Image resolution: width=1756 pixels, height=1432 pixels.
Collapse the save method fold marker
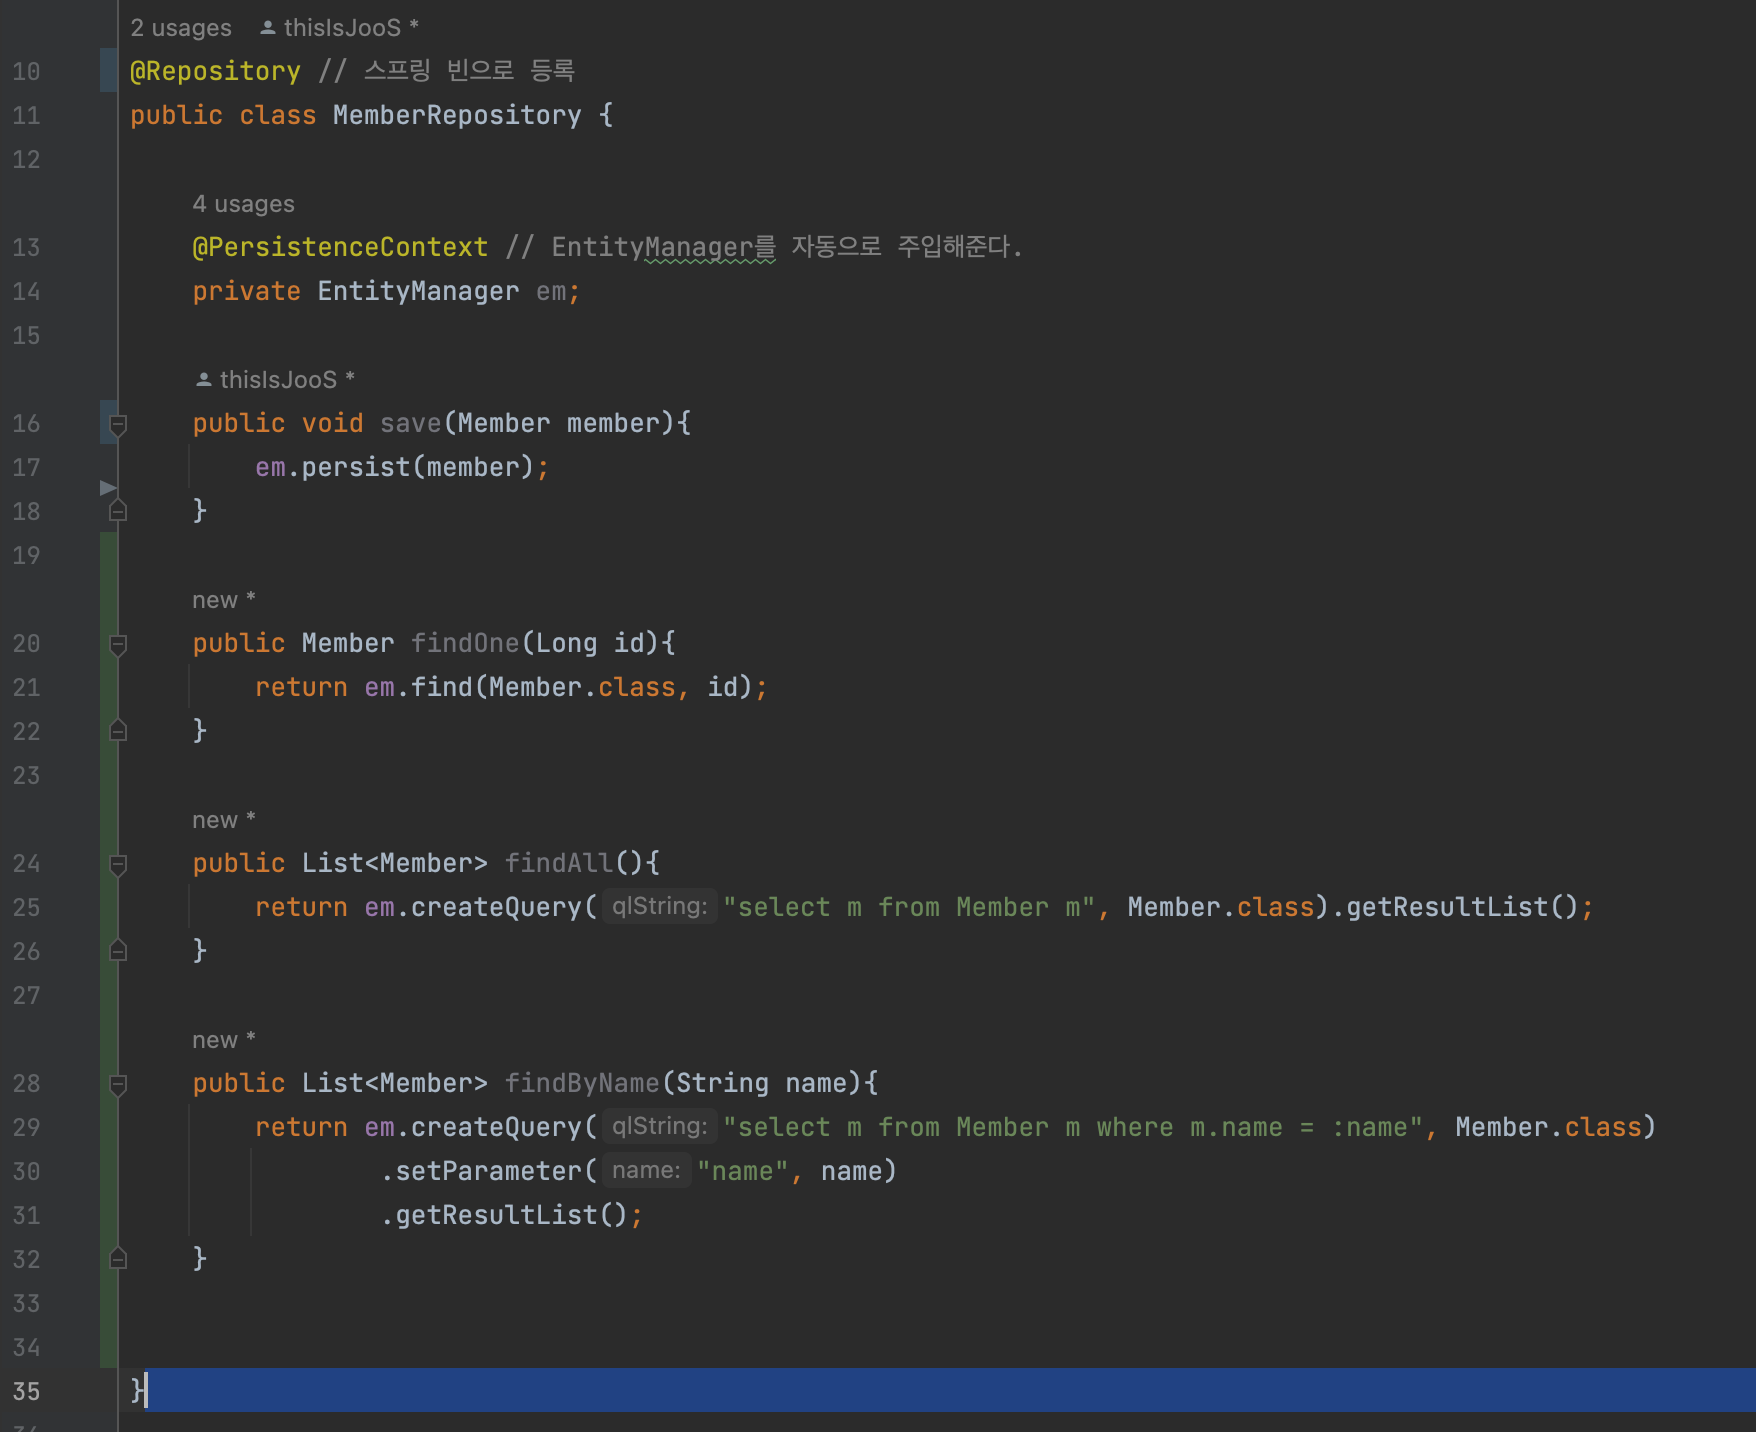(117, 425)
